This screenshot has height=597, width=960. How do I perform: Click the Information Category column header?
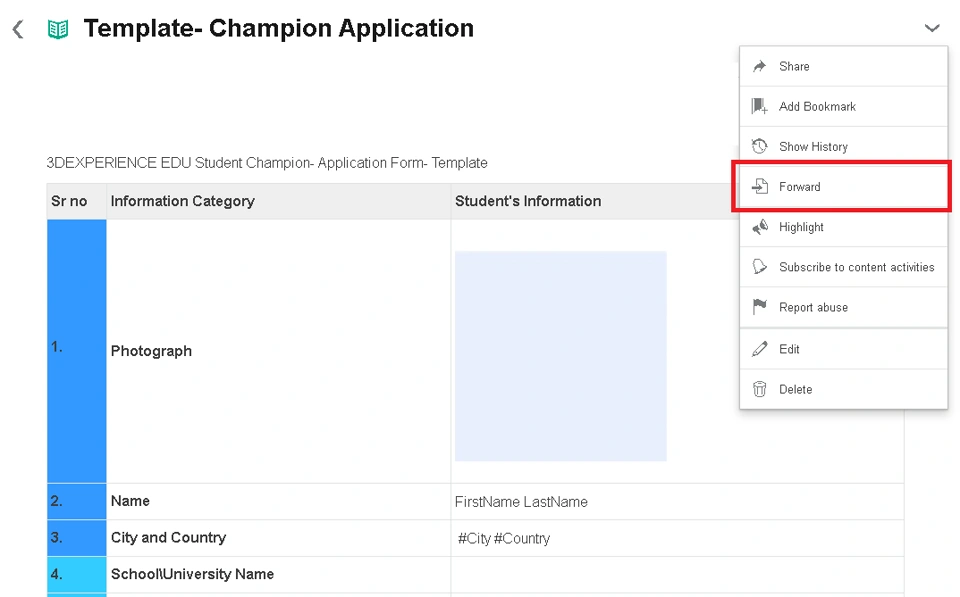point(183,201)
